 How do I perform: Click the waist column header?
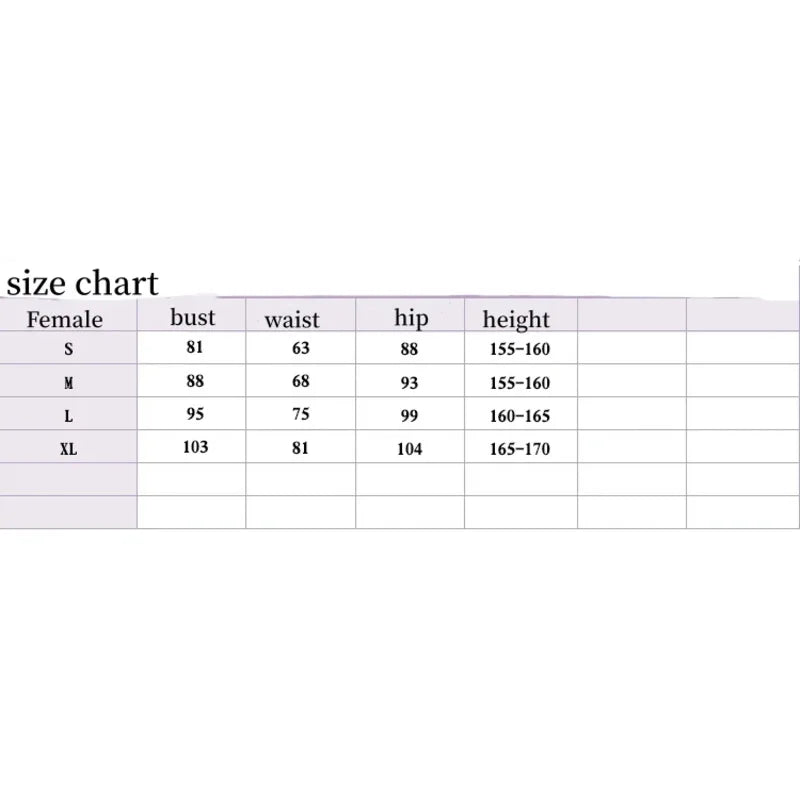(292, 320)
